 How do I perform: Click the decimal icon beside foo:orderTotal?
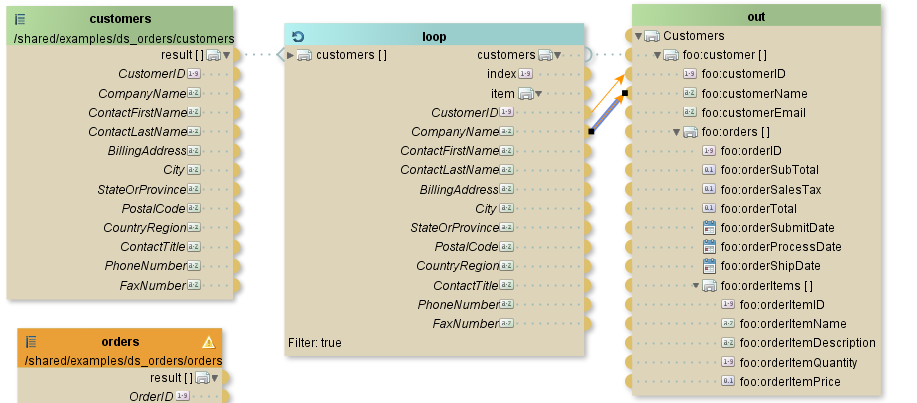pos(708,208)
